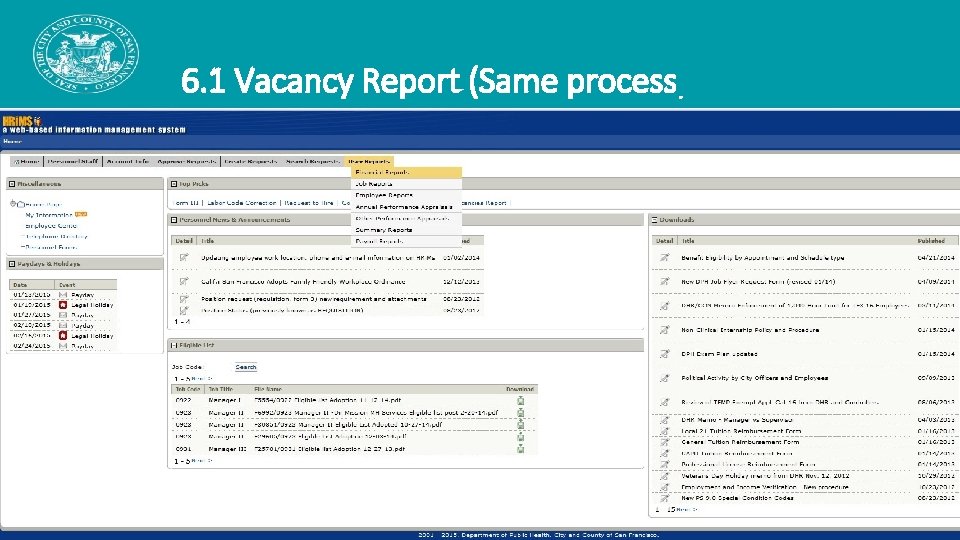Open the Personnel Staff tab
960x540 pixels.
72,162
